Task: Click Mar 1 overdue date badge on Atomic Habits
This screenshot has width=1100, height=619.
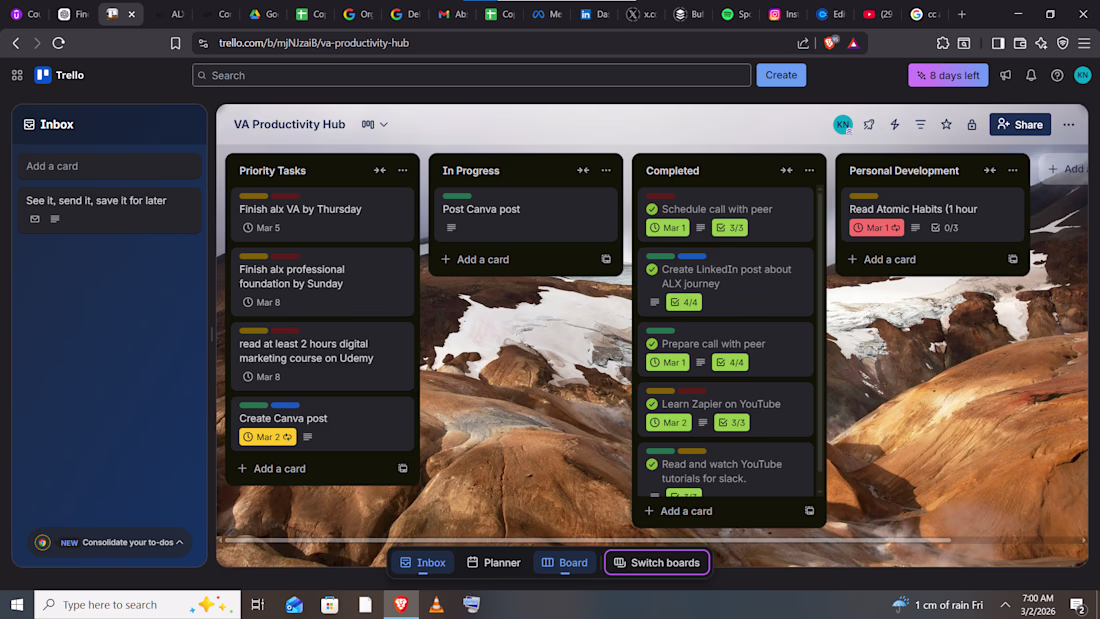Action: 876,227
